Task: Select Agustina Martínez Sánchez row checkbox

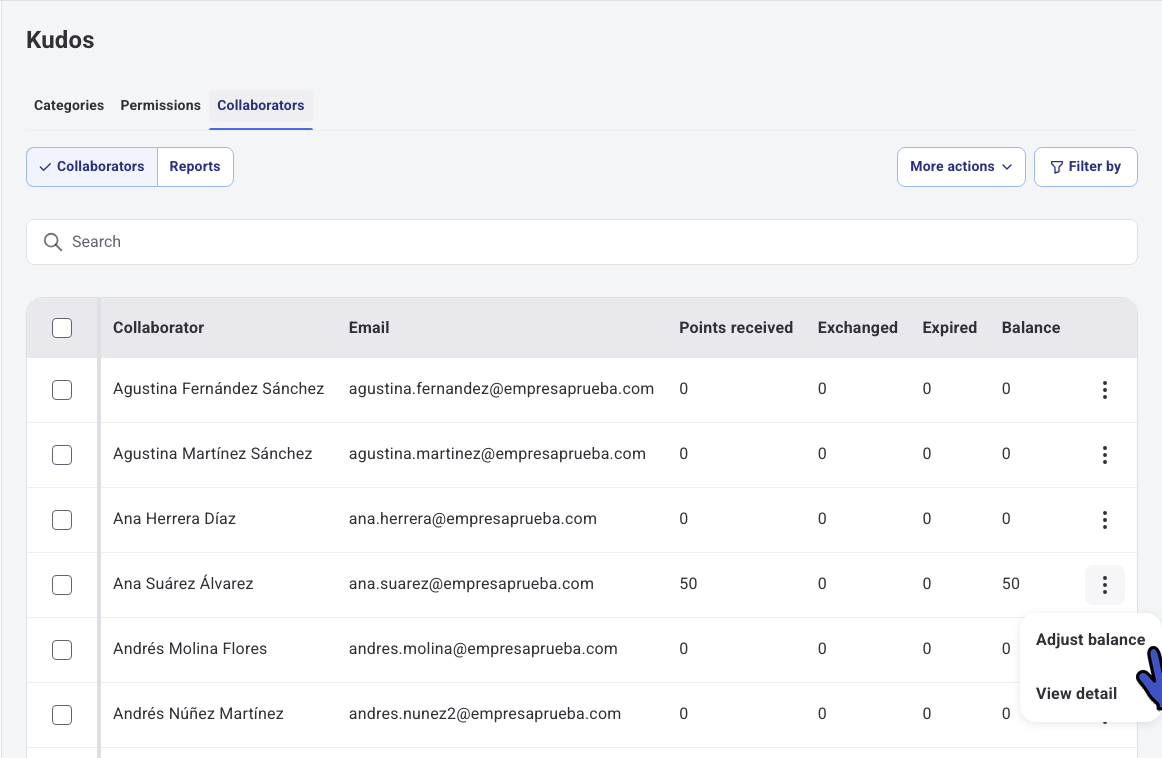Action: tap(62, 455)
